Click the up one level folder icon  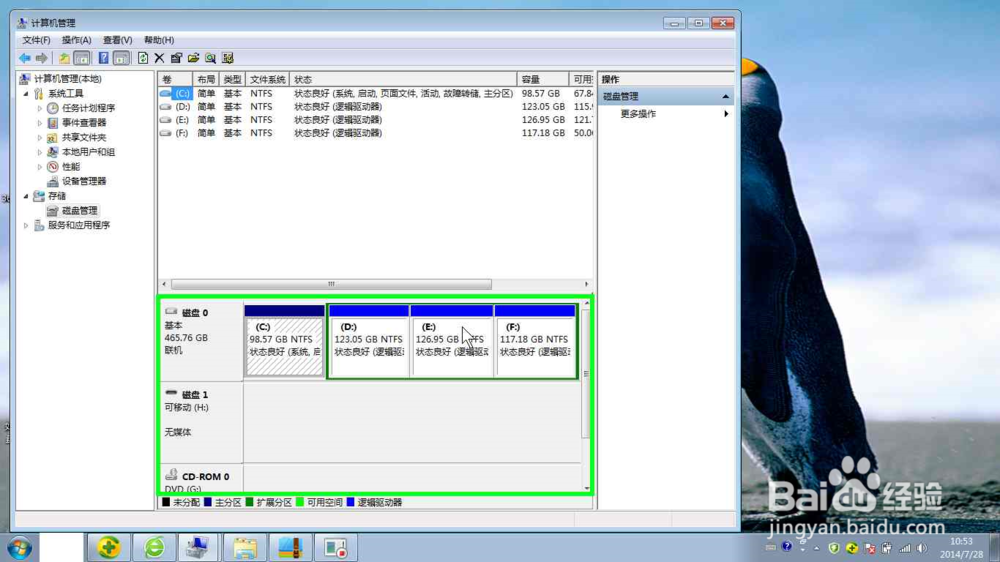pos(64,58)
